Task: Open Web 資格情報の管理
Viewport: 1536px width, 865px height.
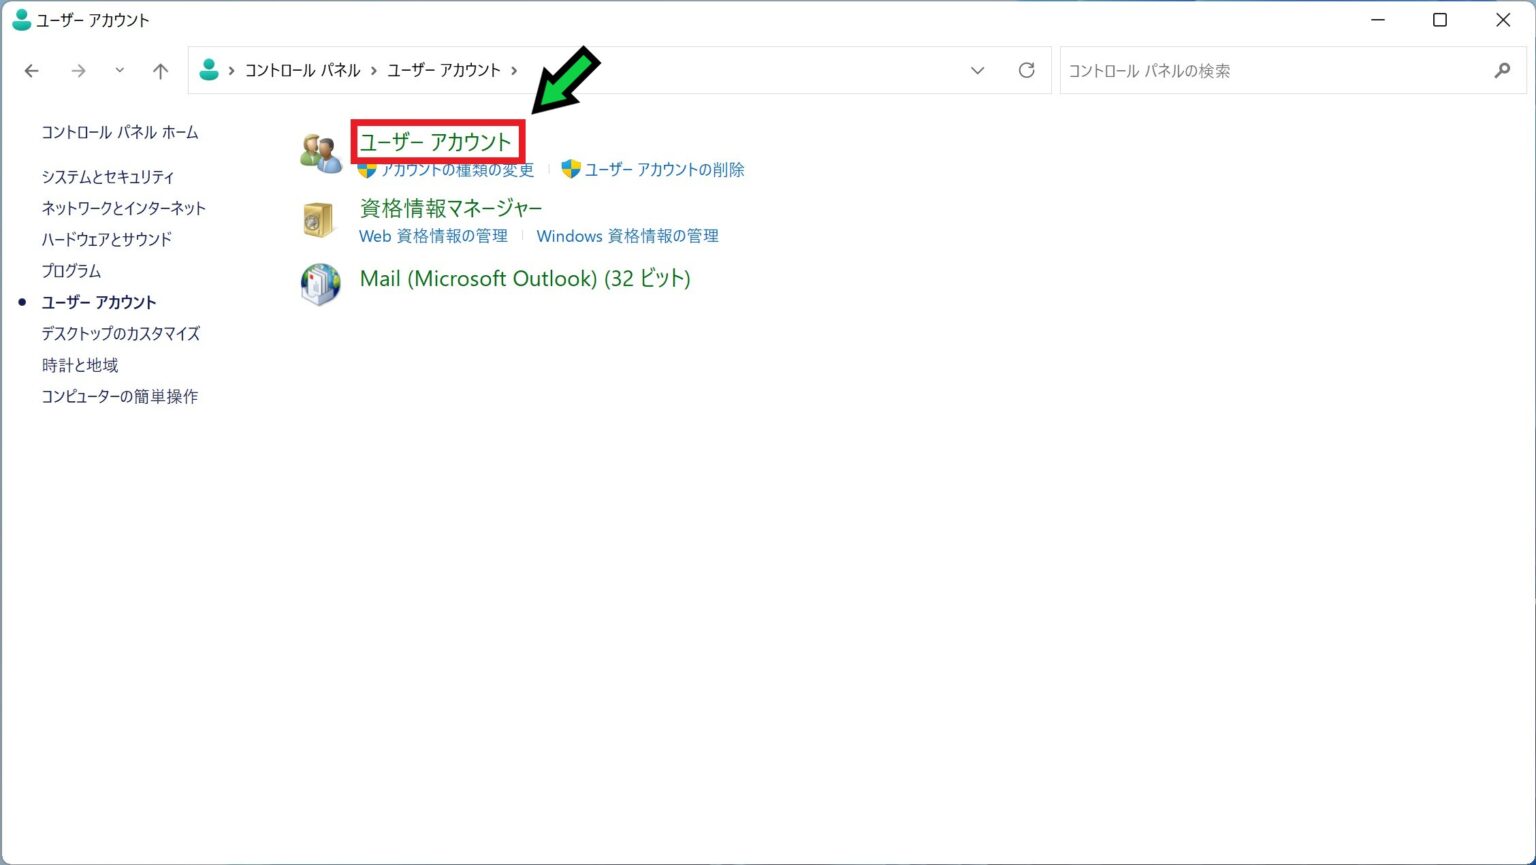Action: 433,236
